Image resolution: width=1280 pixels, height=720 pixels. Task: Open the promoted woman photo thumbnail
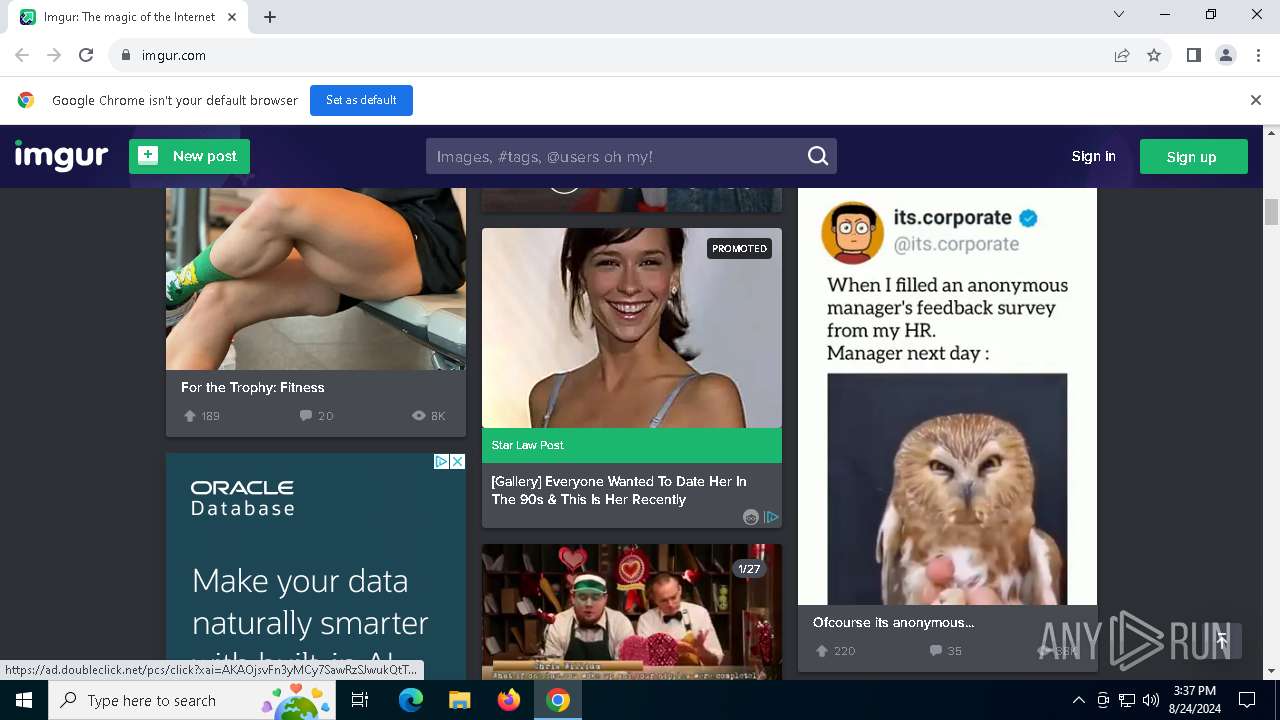coord(632,328)
